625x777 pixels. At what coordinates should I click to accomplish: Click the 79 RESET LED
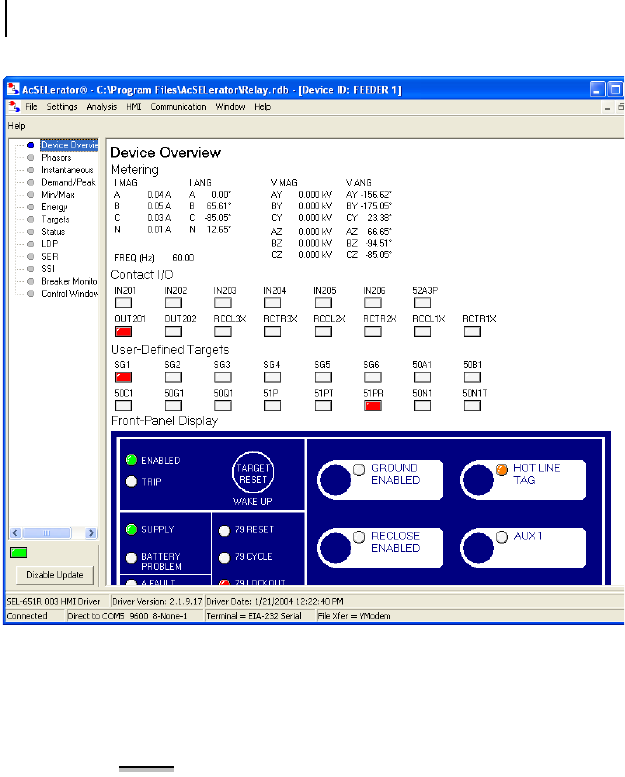225,531
